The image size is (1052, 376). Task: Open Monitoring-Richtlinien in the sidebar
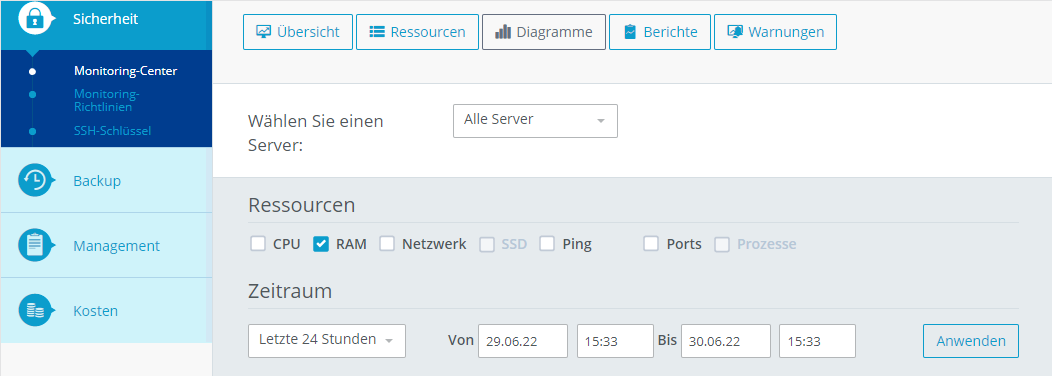coord(107,100)
